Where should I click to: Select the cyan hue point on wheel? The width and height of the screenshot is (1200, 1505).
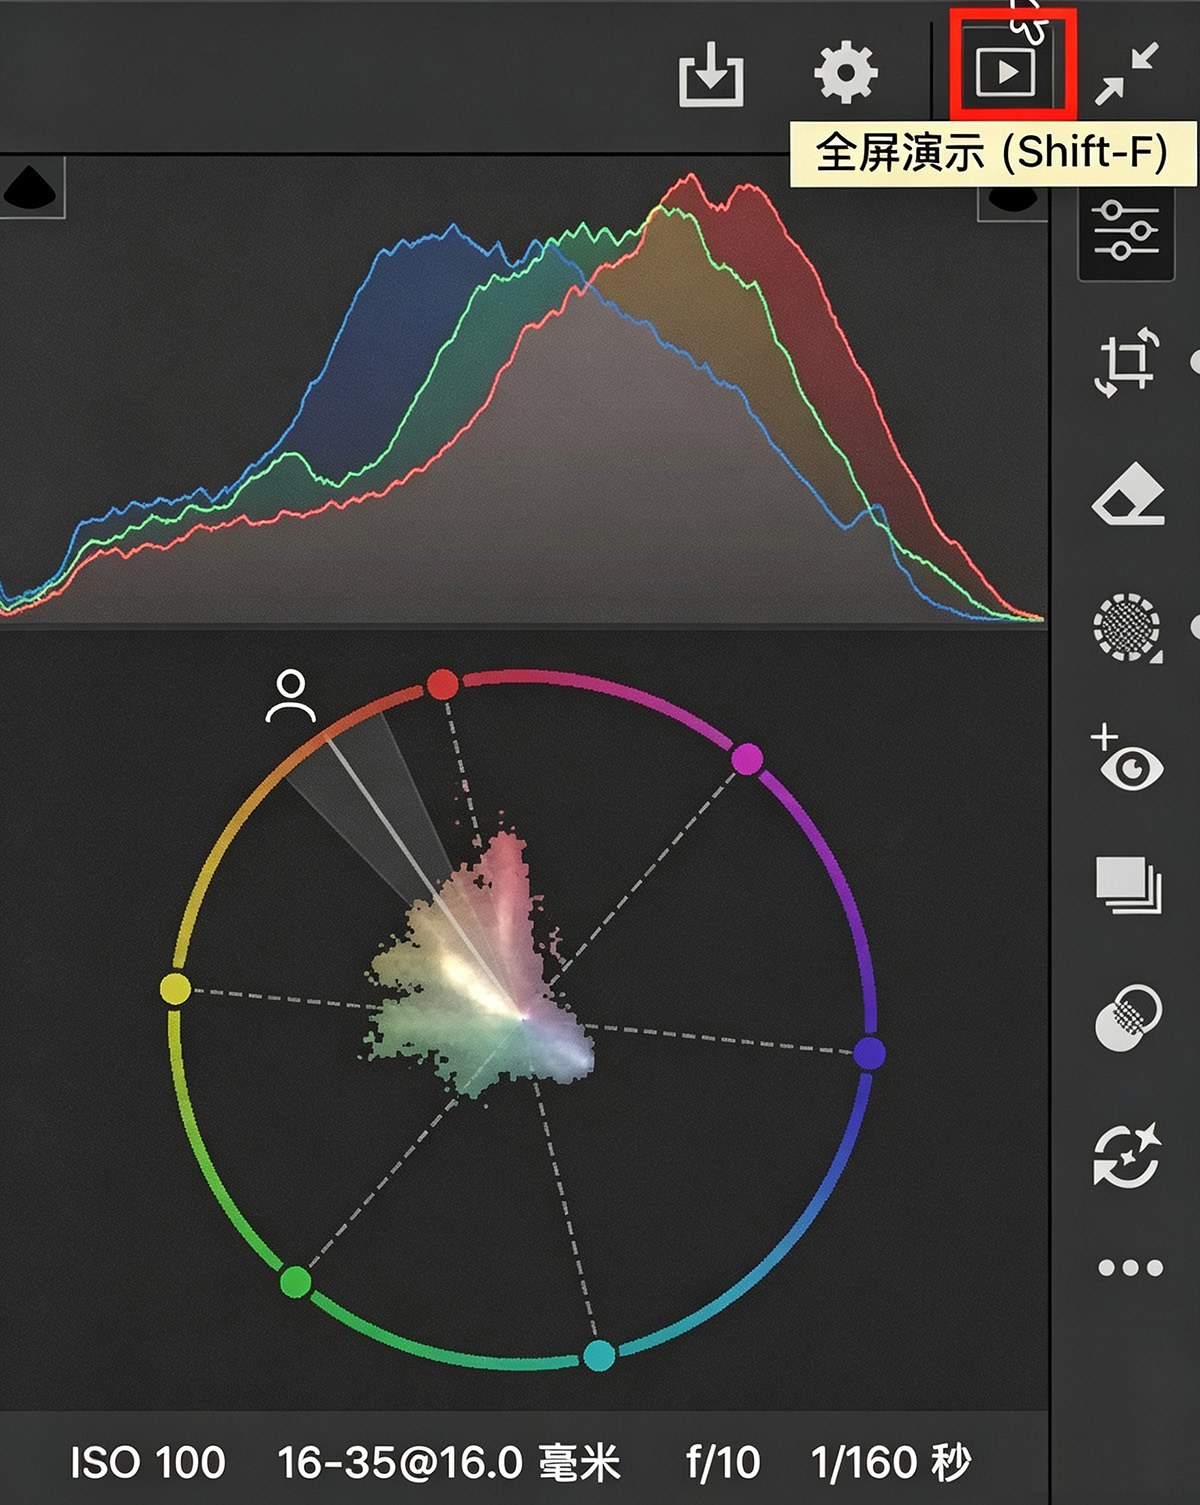[x=598, y=1356]
